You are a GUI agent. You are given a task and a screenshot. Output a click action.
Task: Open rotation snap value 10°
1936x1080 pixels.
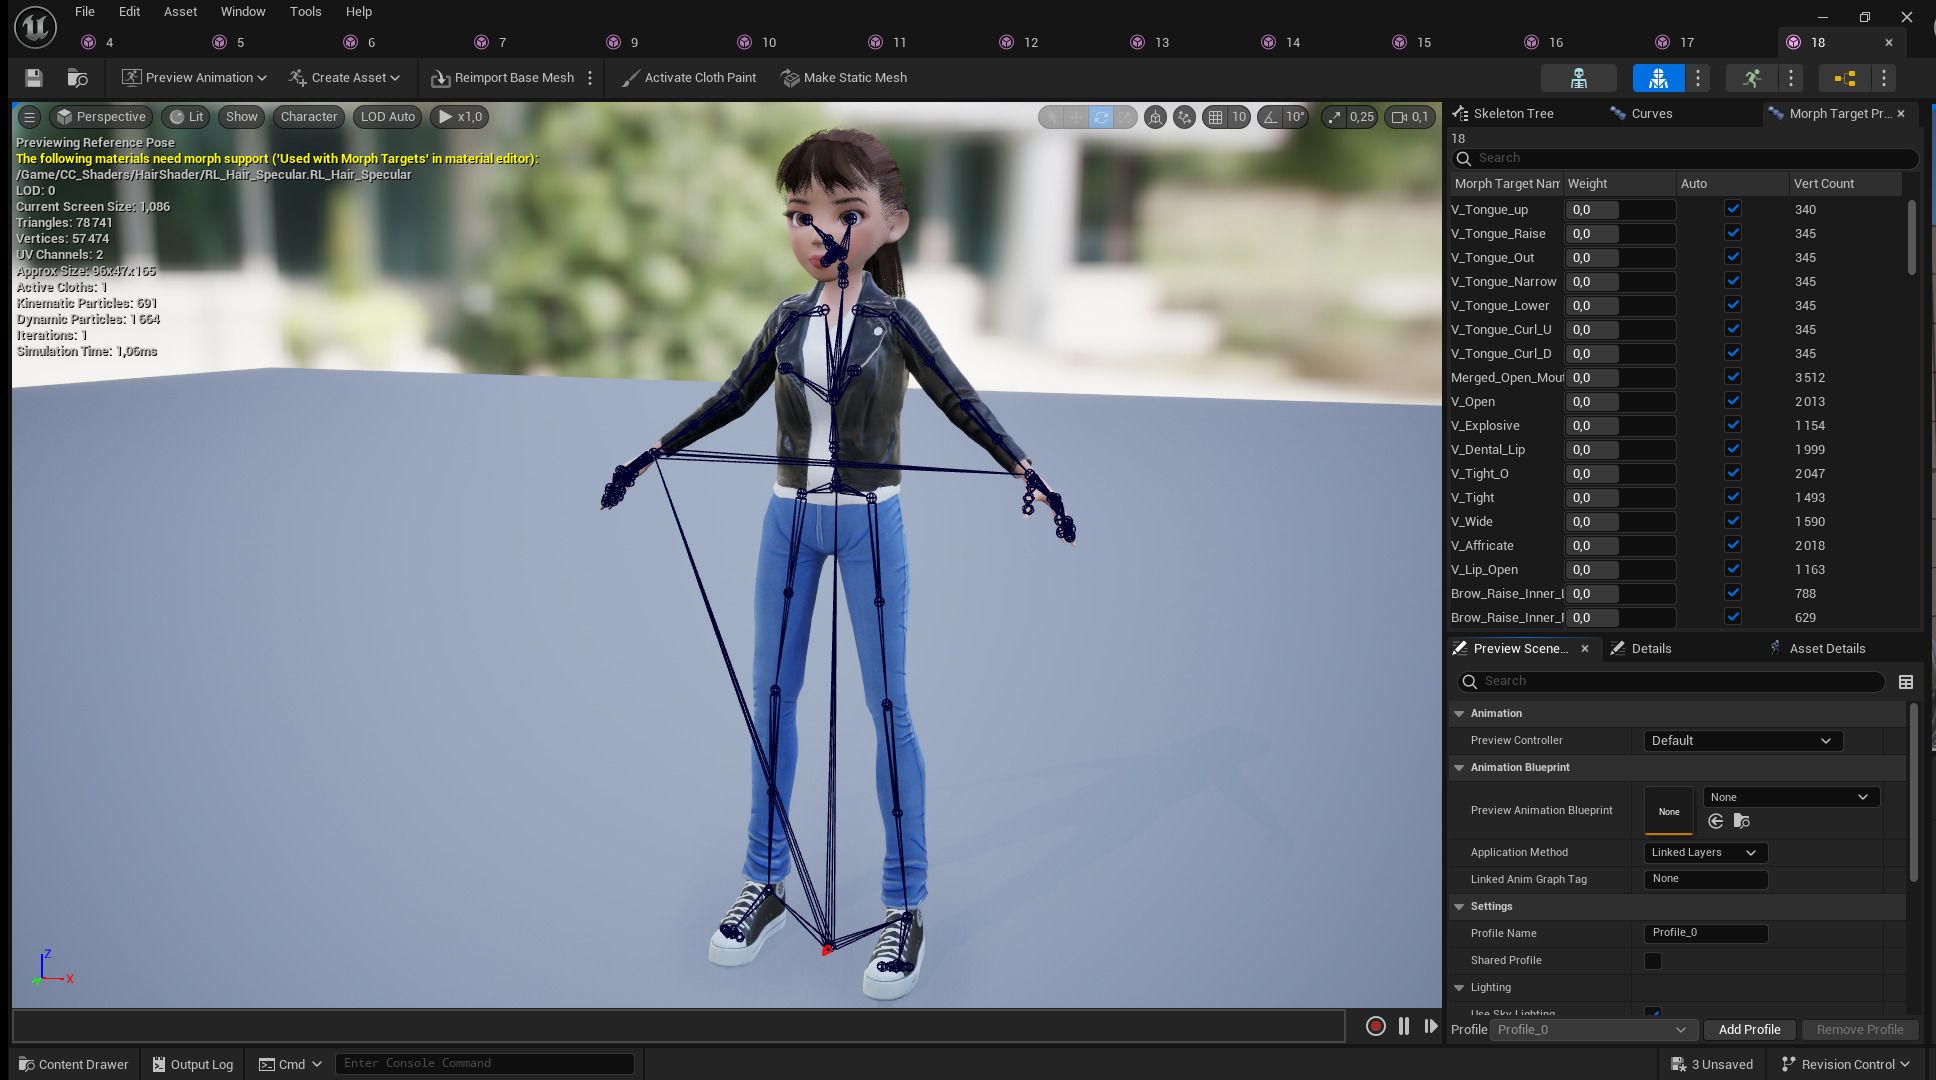click(1296, 117)
